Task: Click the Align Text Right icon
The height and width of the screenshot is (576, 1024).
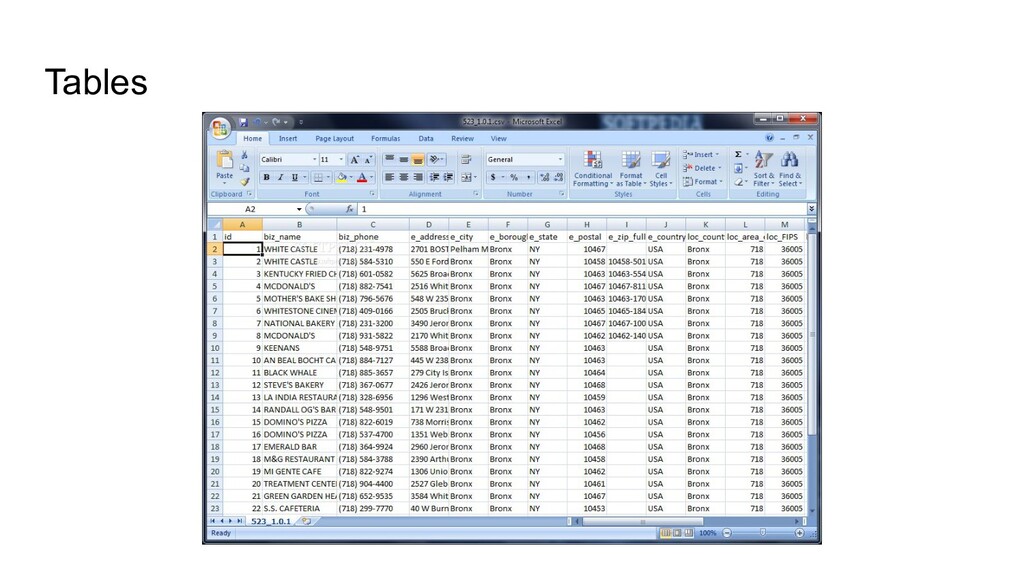Action: (418, 177)
